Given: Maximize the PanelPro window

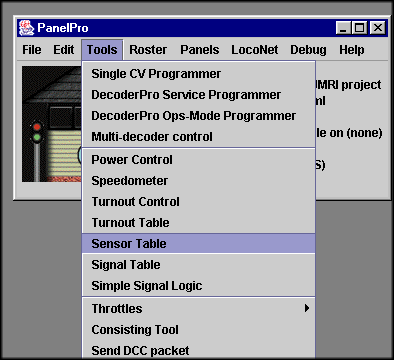Looking at the screenshot, I should click(x=360, y=28).
